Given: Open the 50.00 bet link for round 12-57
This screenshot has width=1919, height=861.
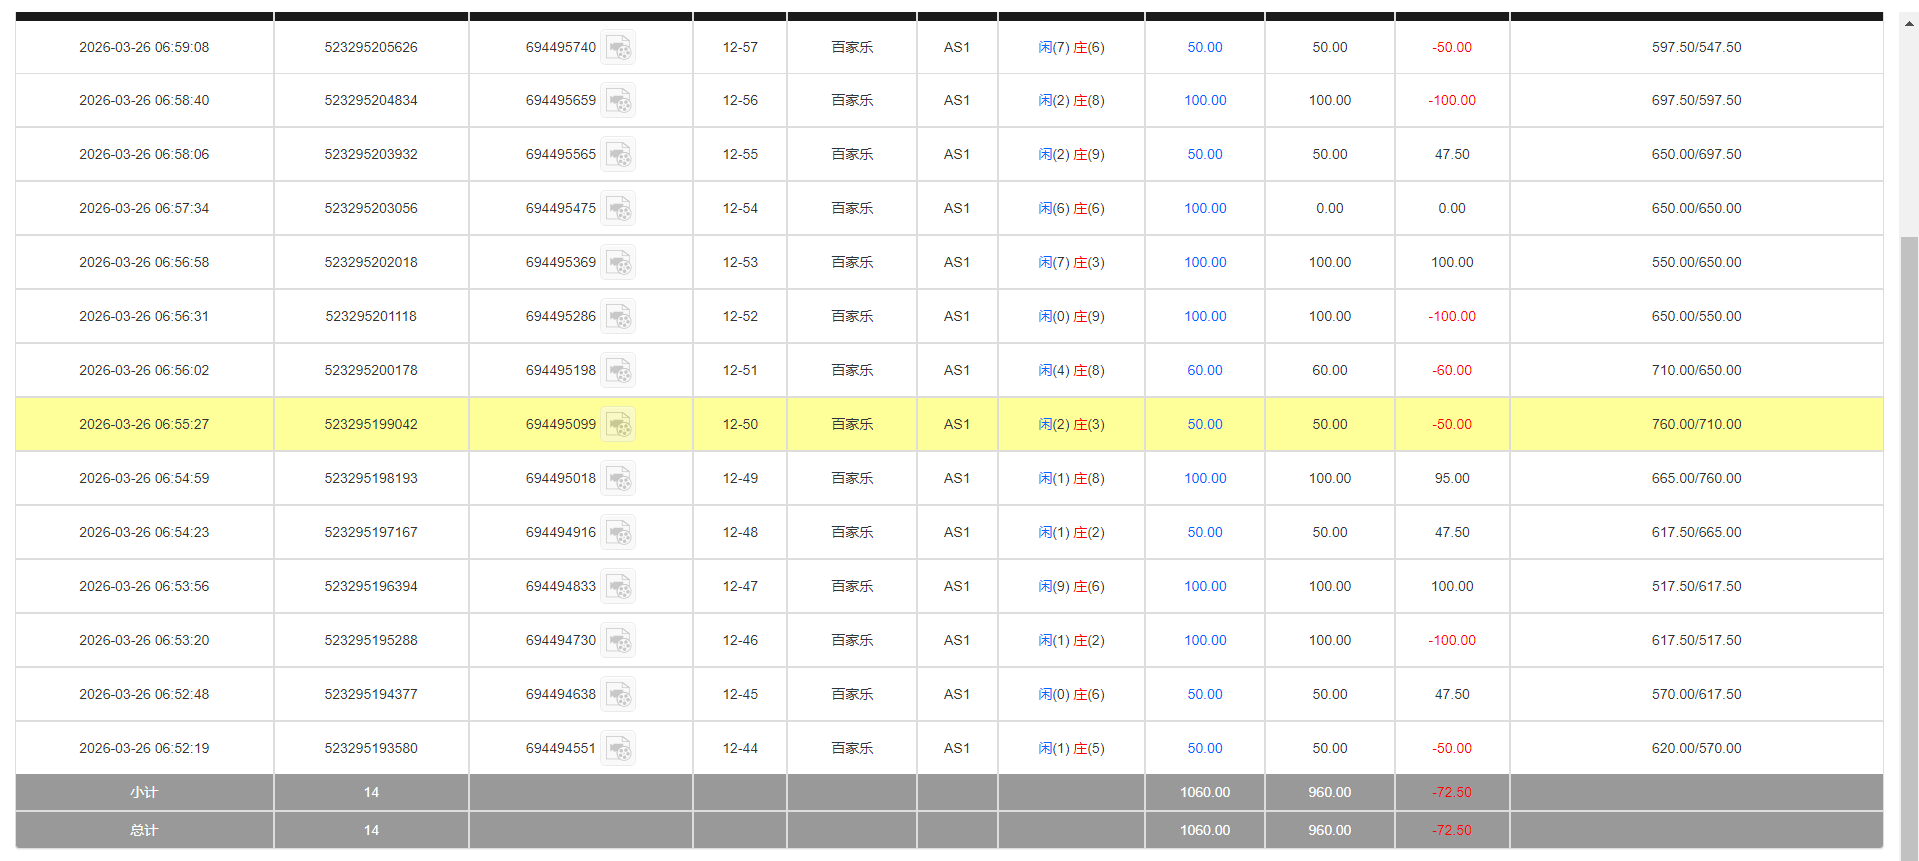Looking at the screenshot, I should 1204,48.
